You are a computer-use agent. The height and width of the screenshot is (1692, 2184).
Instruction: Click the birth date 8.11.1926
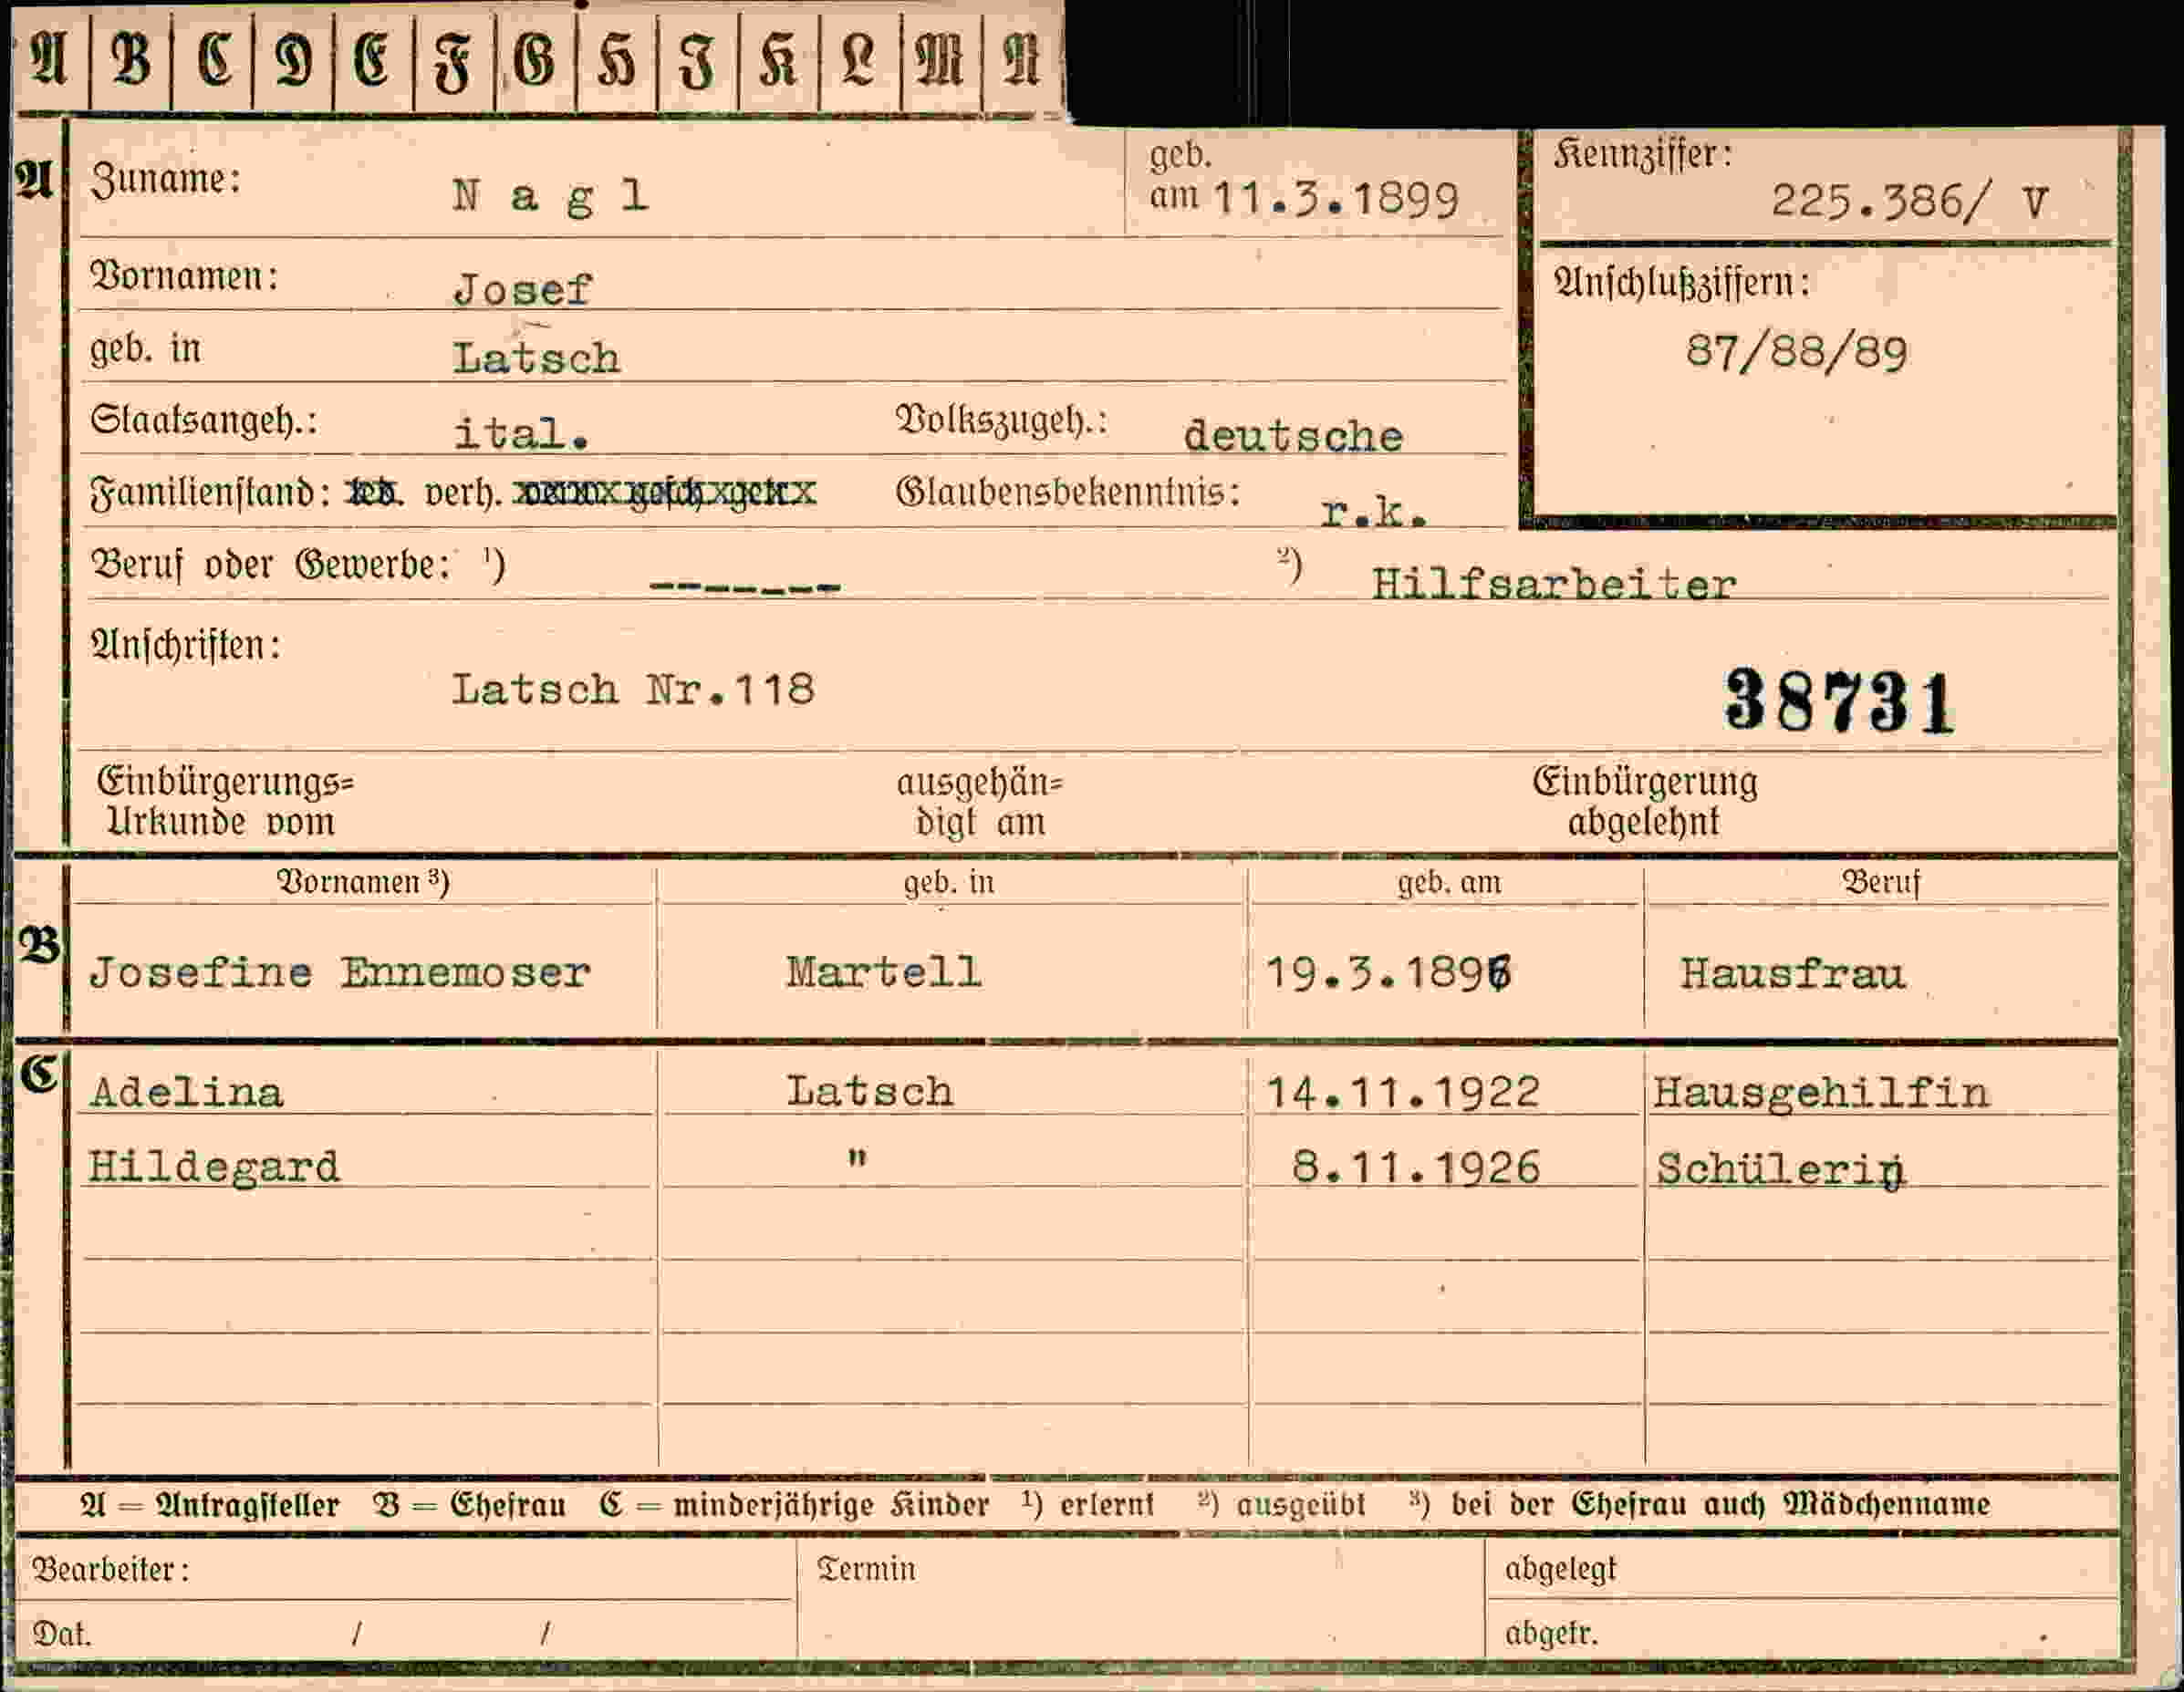(1416, 1167)
